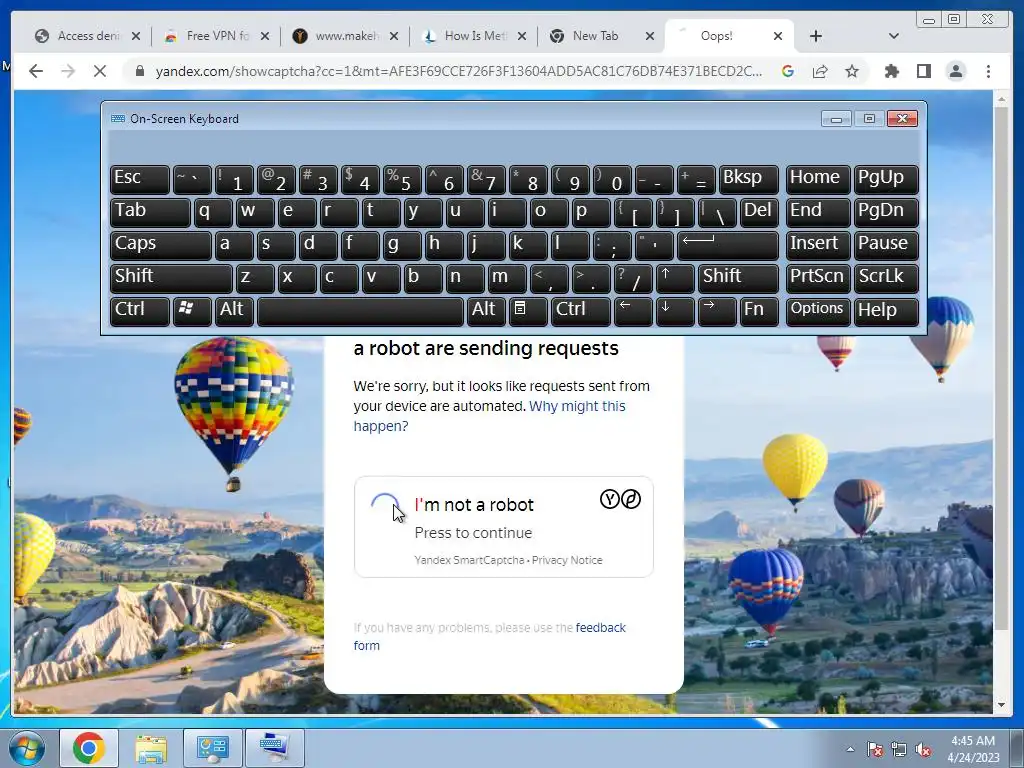
Task: Click Esc on the On-Screen Keyboard
Action: (140, 179)
